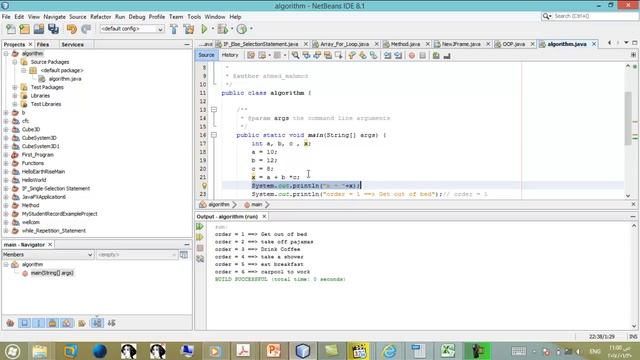The image size is (640, 360).
Task: Toggle Fully Qualified Names in Navigator
Action: click(82, 323)
